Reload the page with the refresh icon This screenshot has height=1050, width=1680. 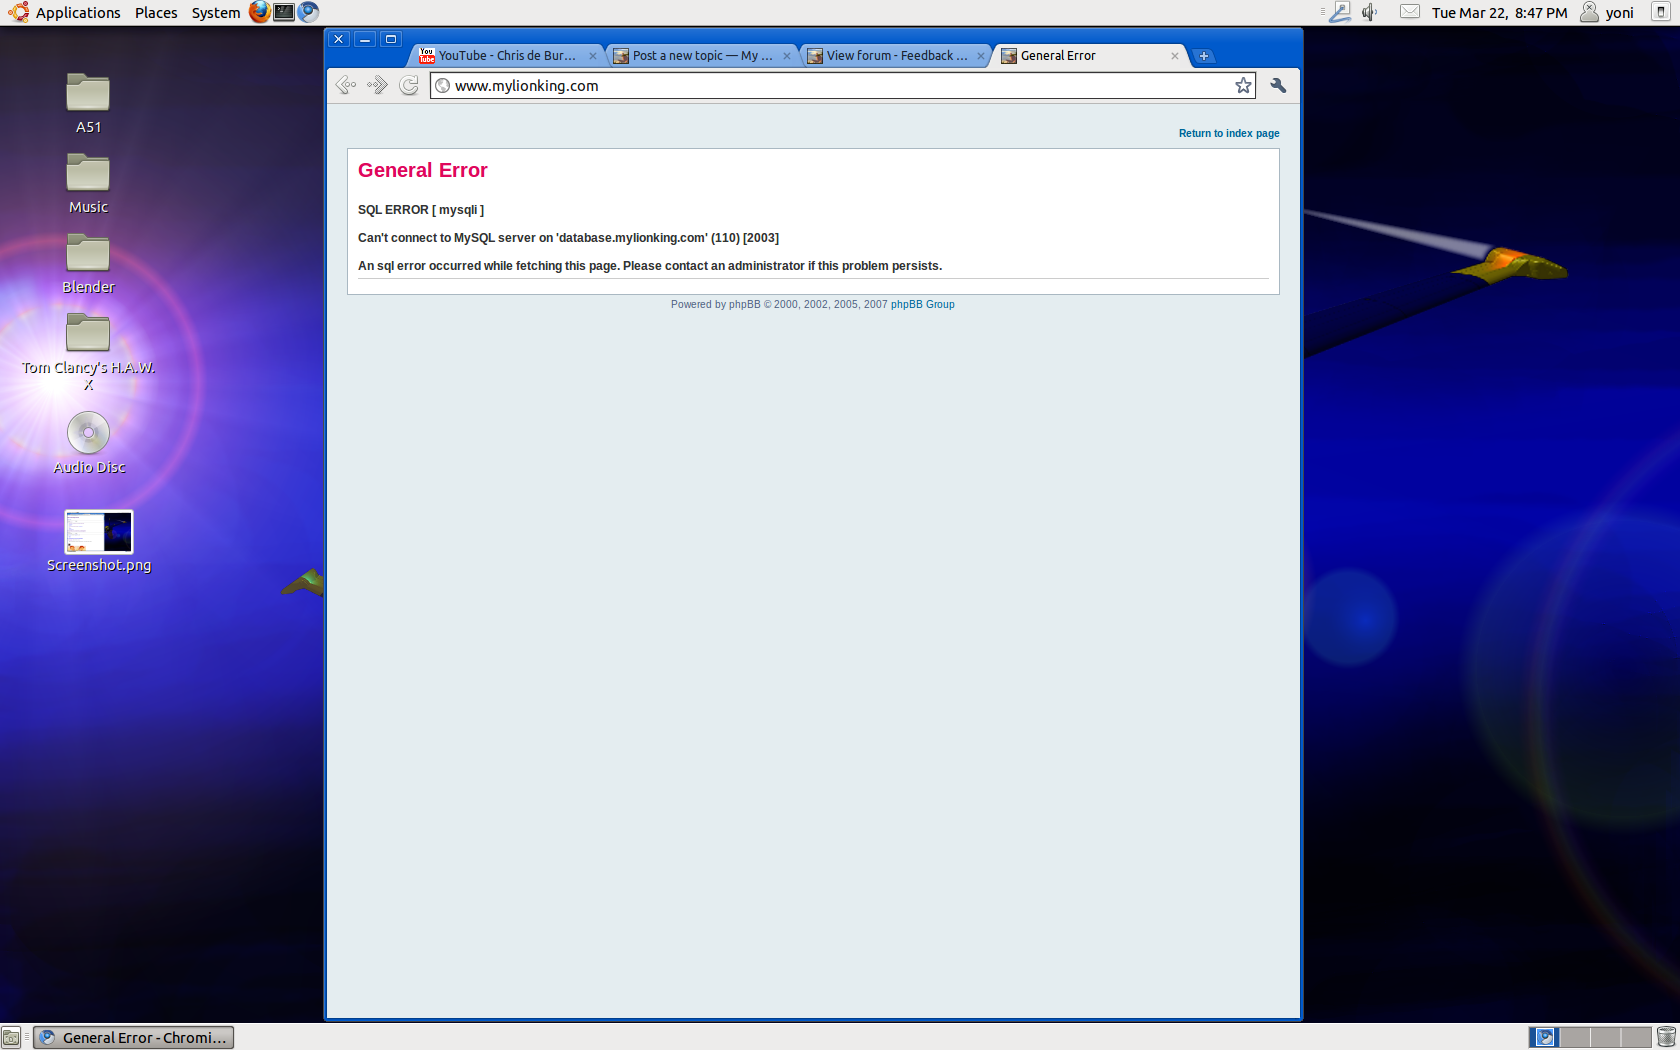coord(409,86)
